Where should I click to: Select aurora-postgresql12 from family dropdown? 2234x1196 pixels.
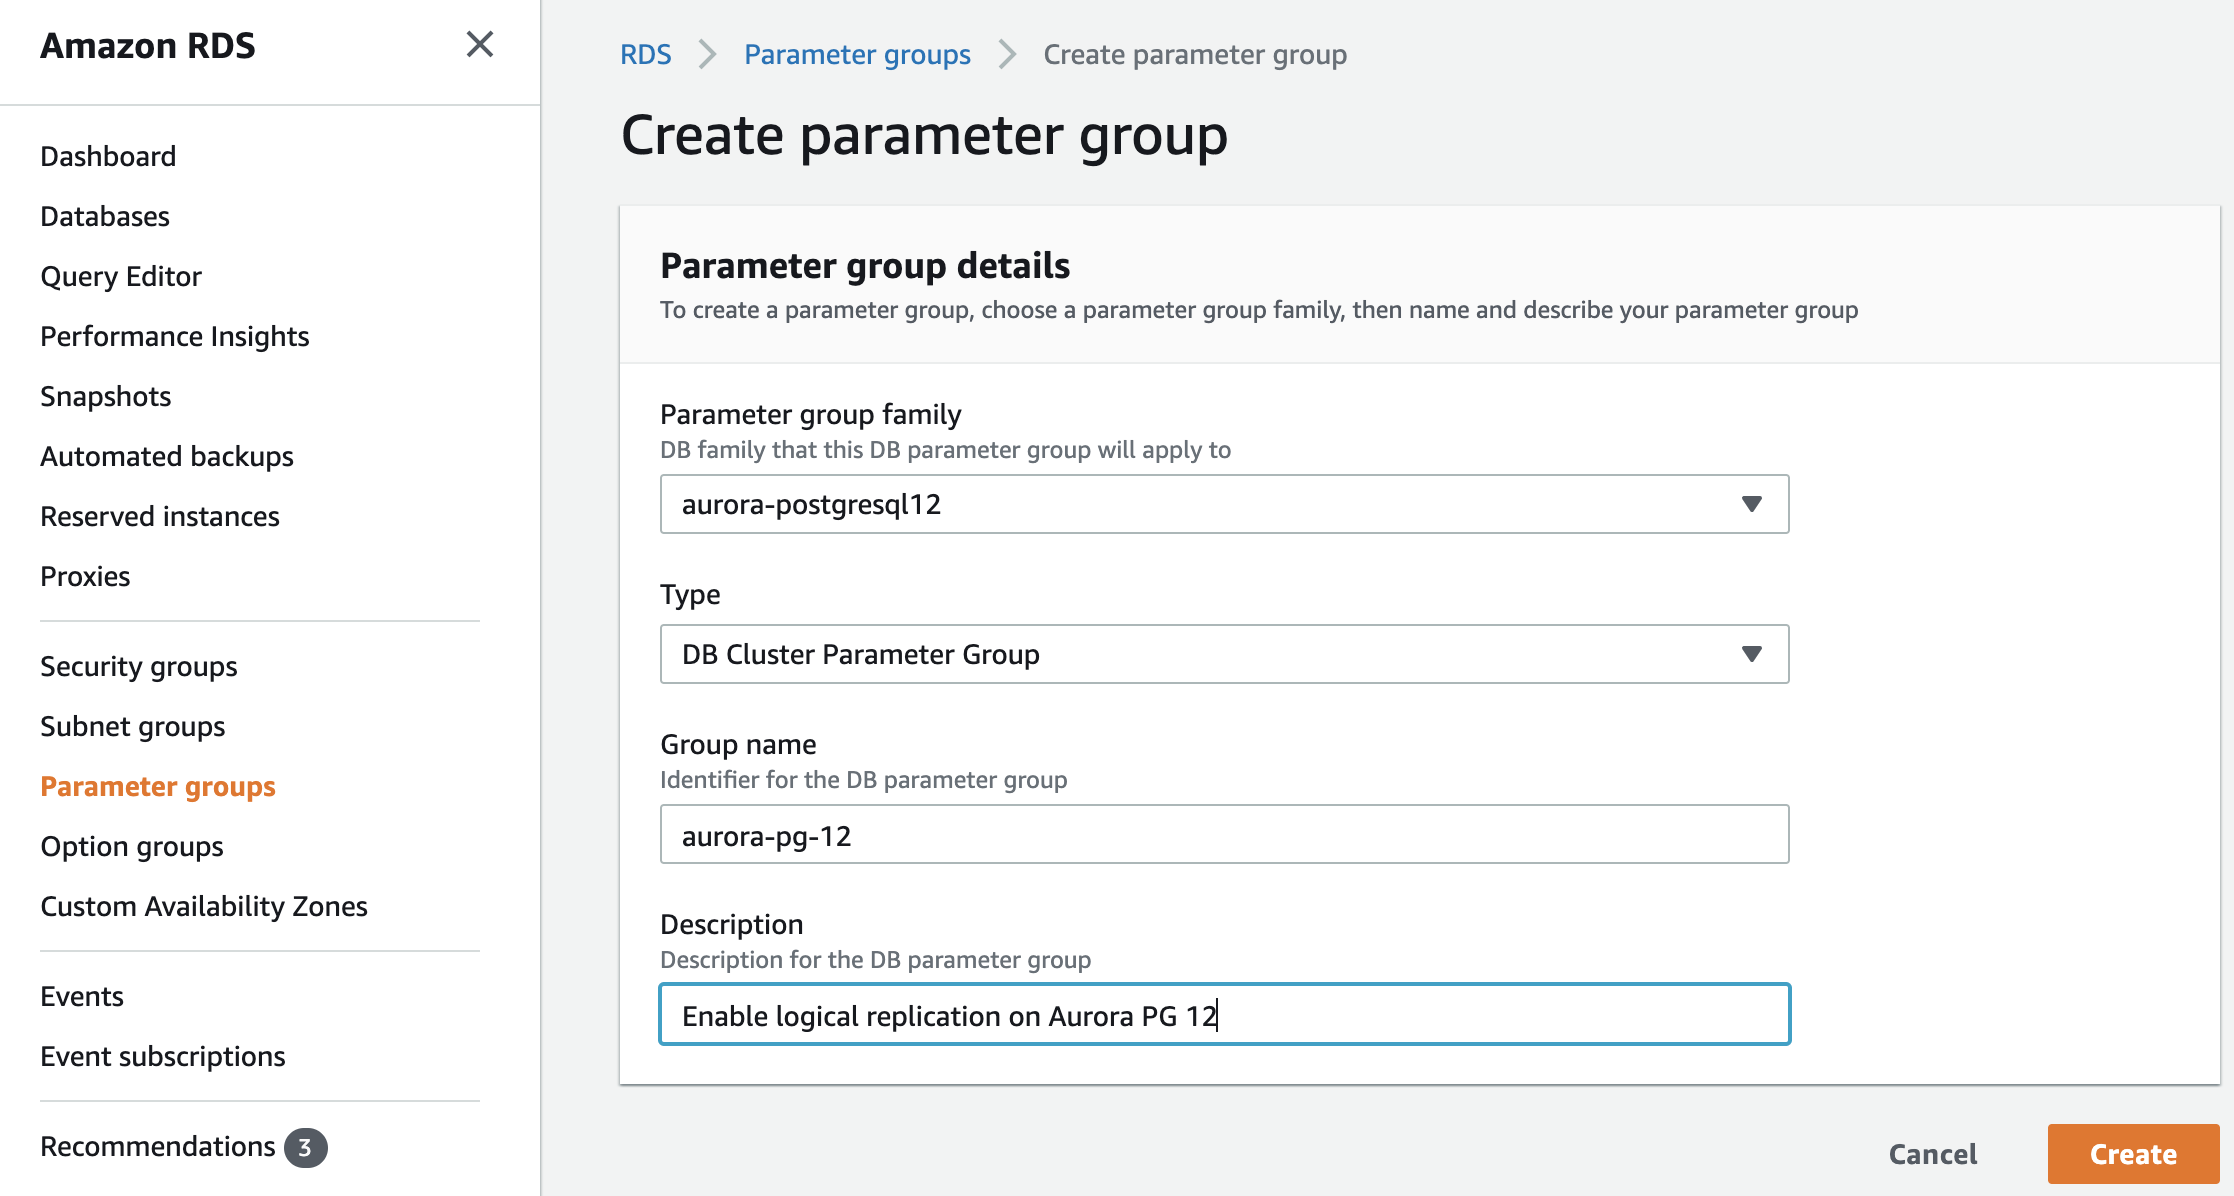[1223, 503]
